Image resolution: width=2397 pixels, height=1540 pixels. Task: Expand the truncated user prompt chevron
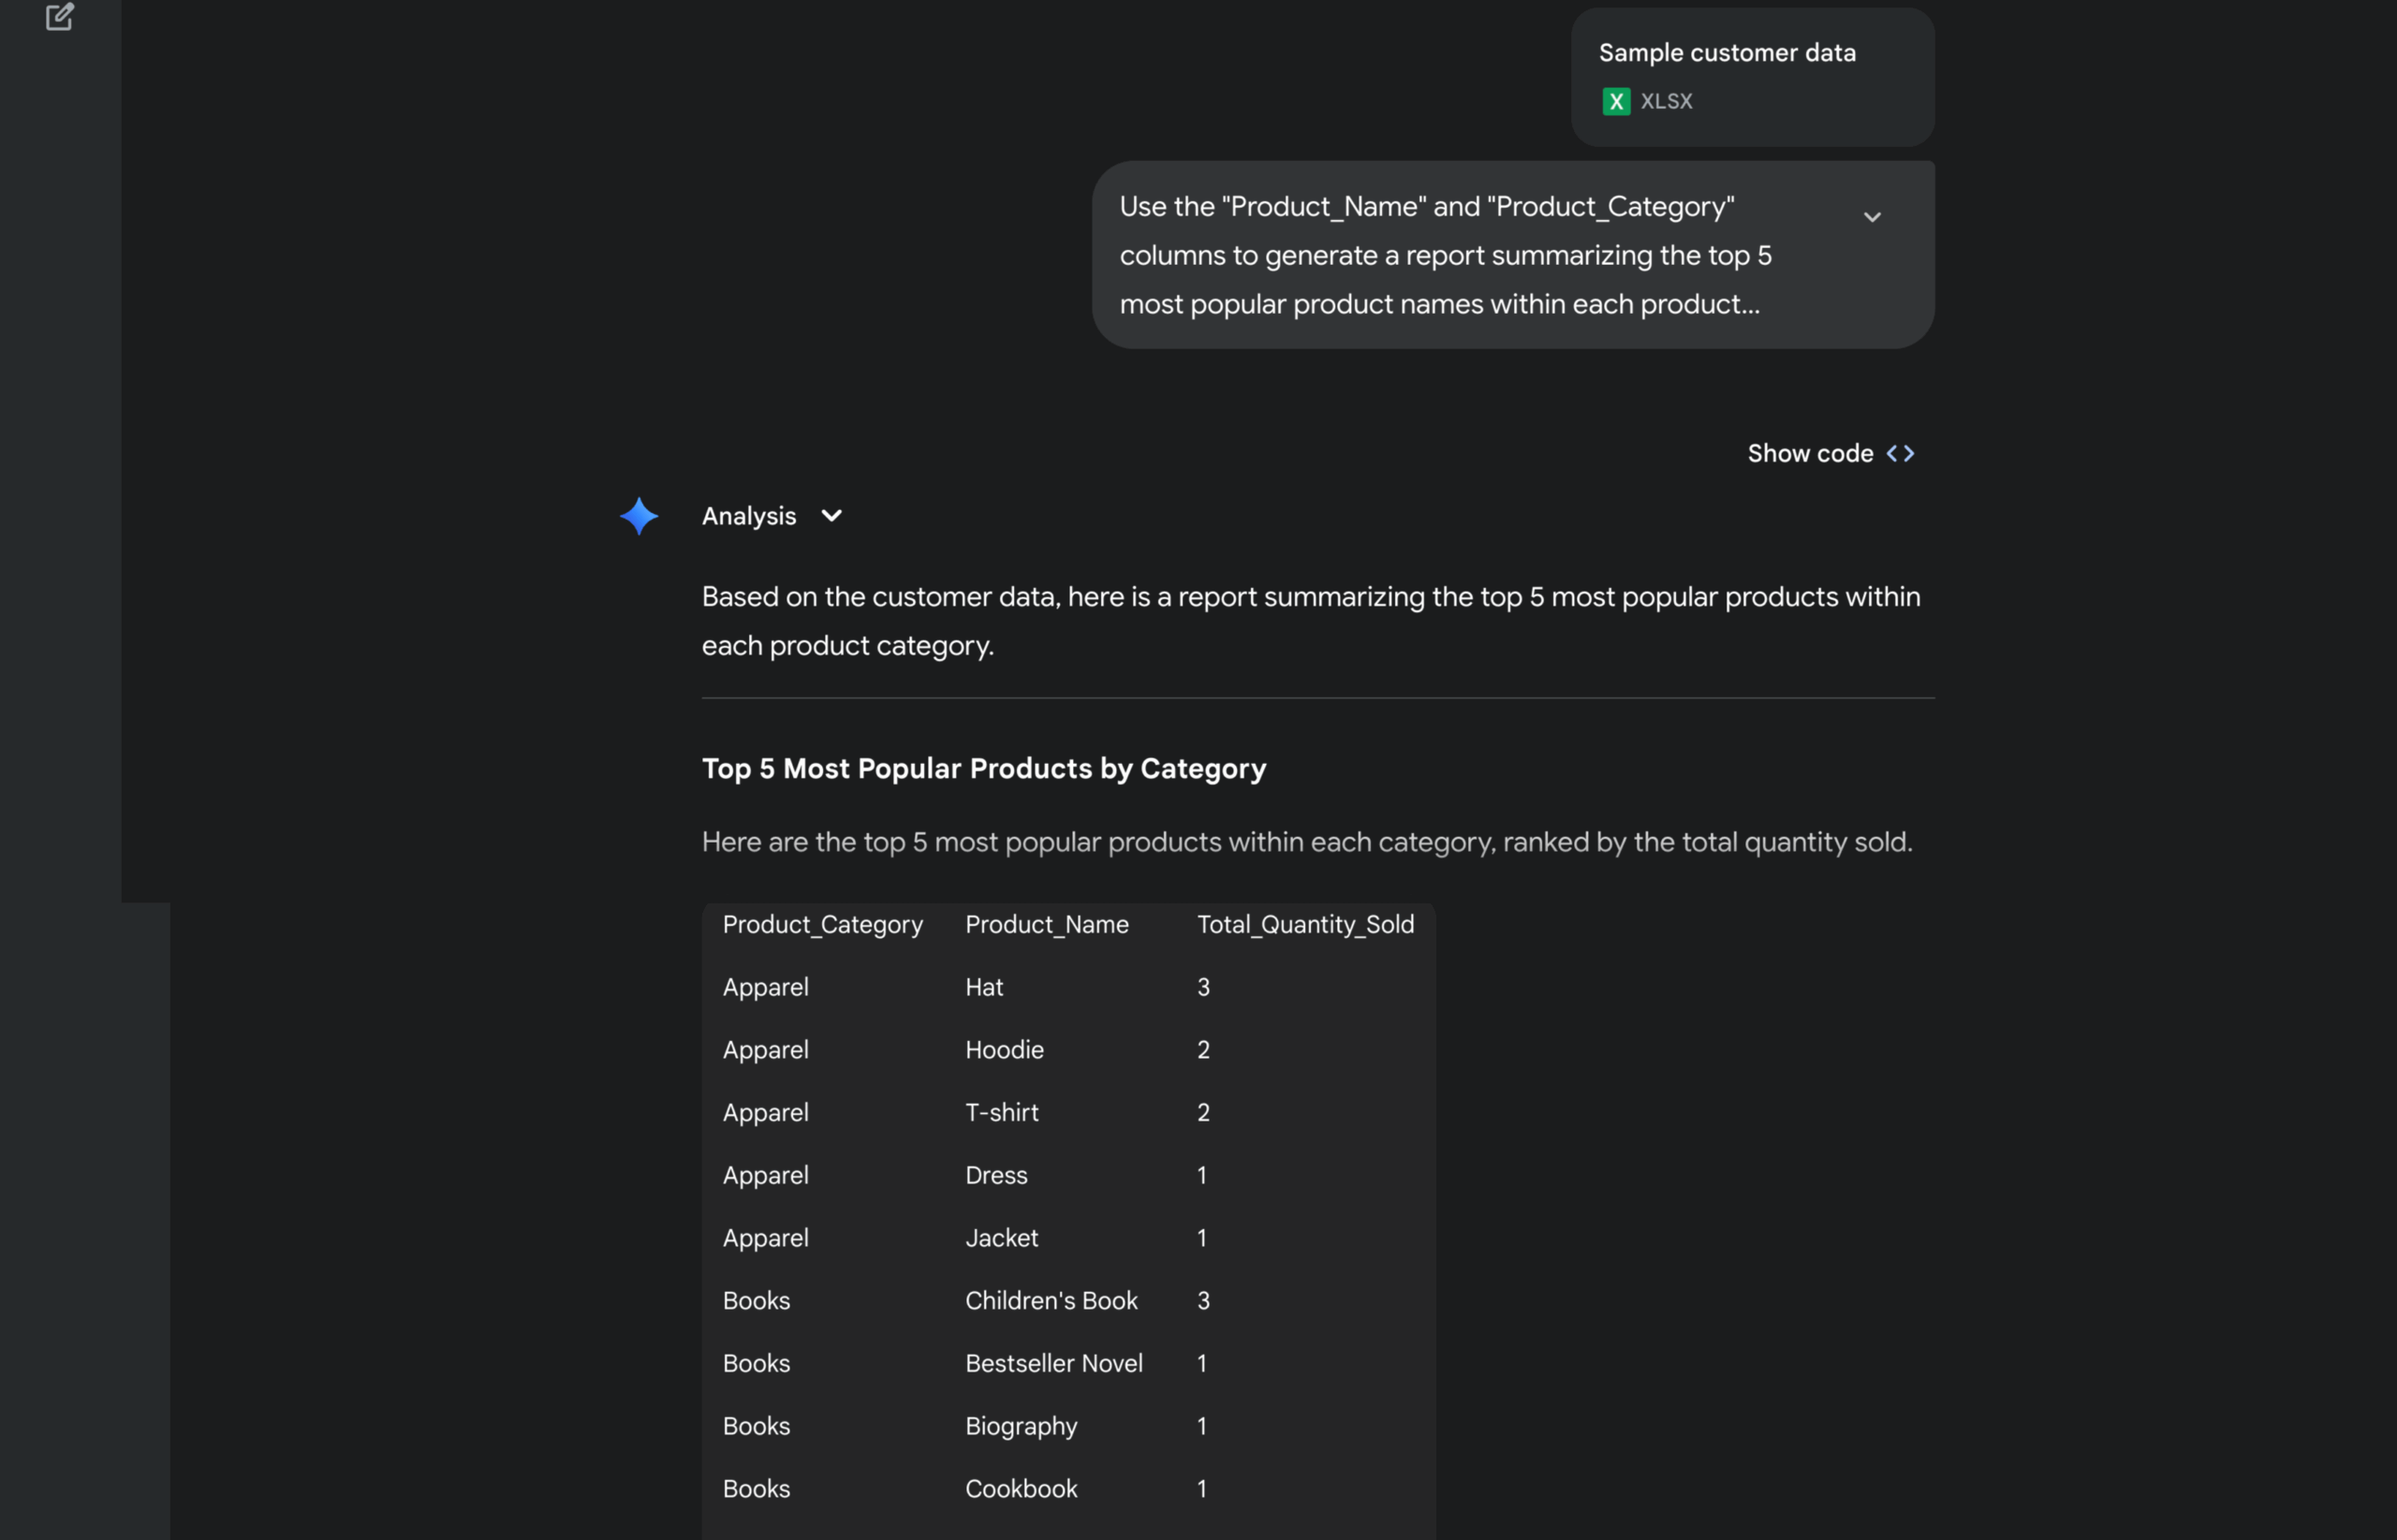tap(1873, 217)
